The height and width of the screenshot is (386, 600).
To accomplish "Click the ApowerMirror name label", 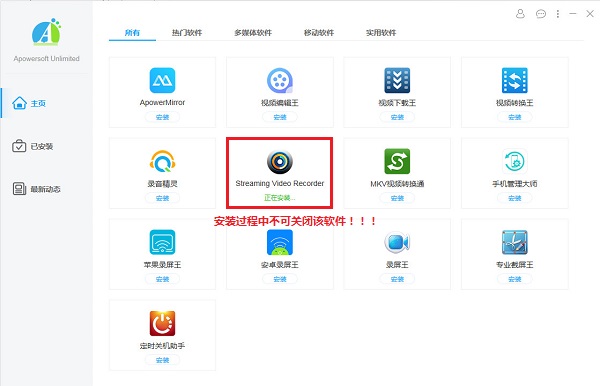I will pos(162,103).
